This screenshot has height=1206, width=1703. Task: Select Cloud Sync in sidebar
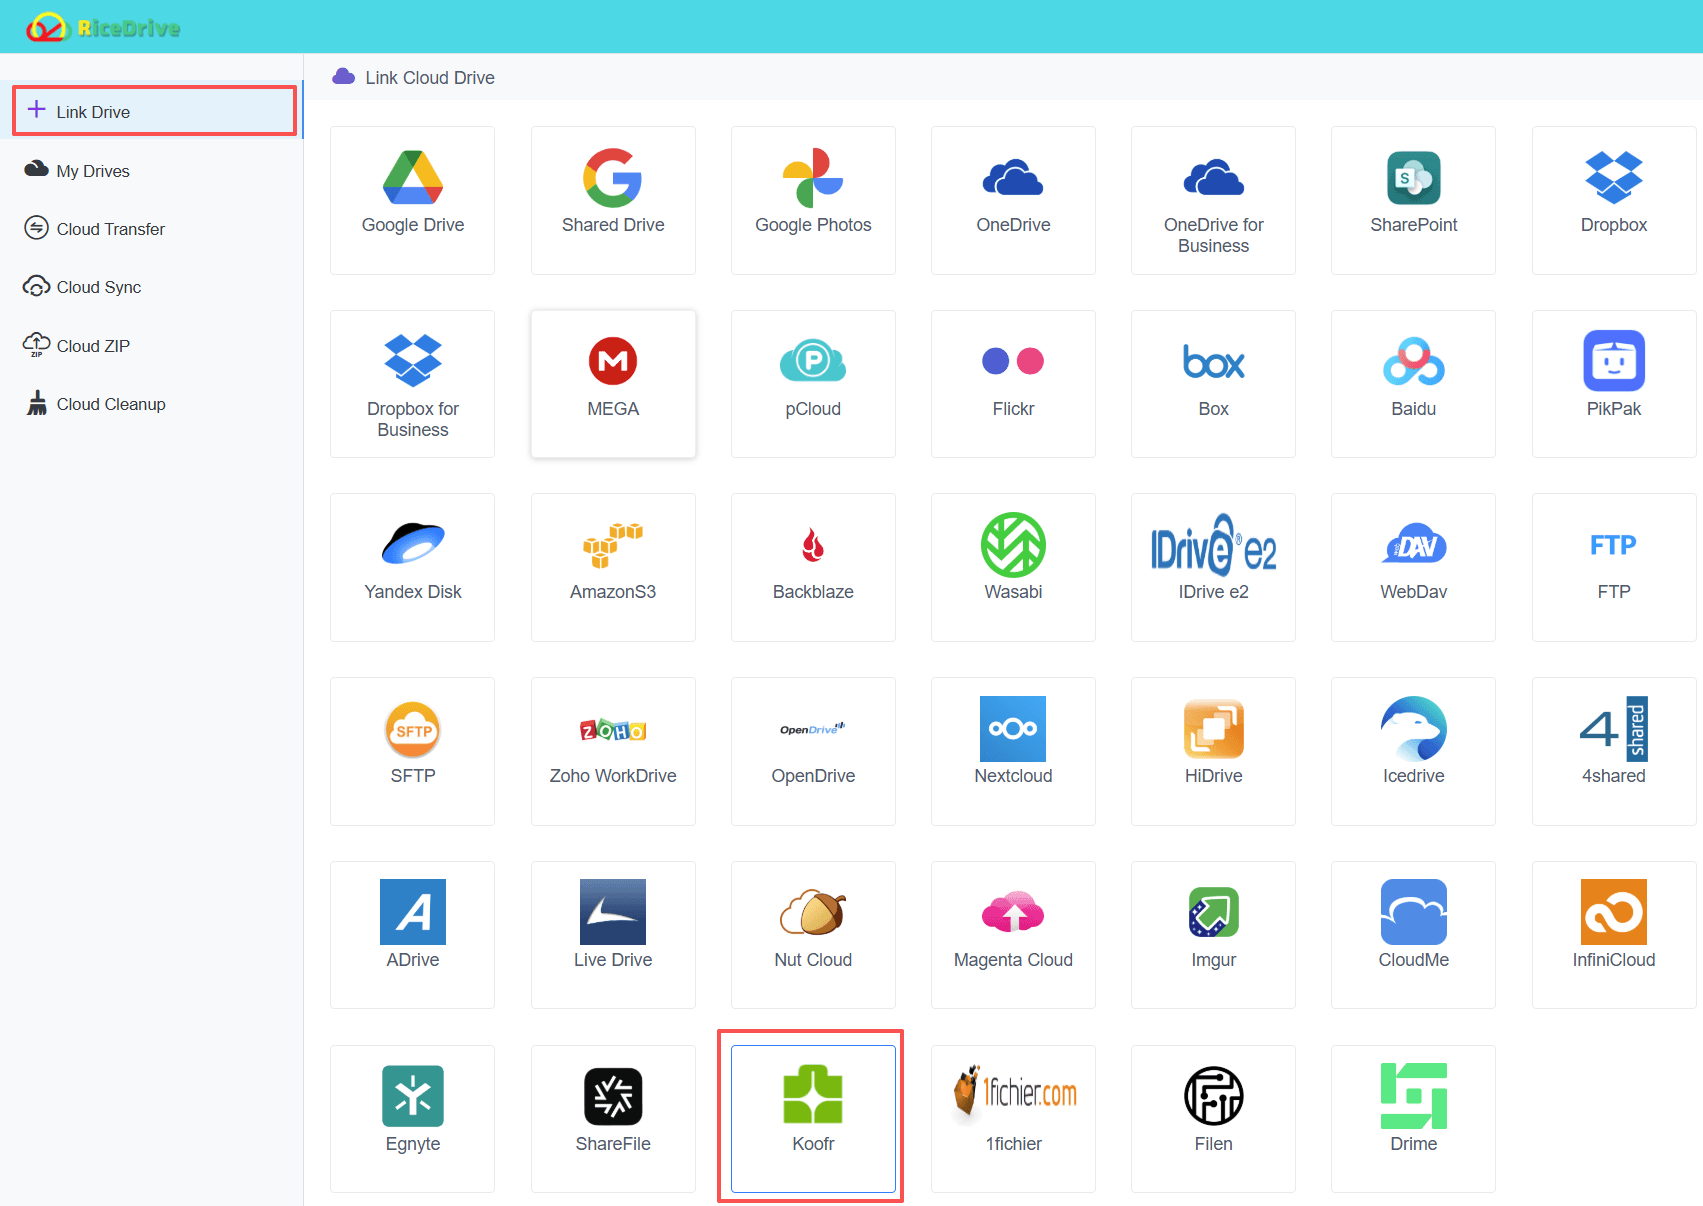click(x=98, y=287)
